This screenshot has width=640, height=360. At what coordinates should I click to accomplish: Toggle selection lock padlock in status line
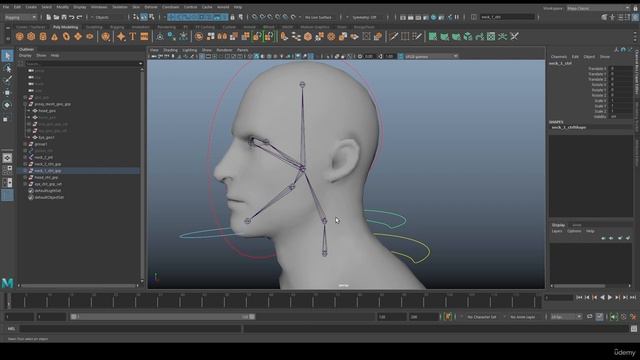[x=233, y=17]
